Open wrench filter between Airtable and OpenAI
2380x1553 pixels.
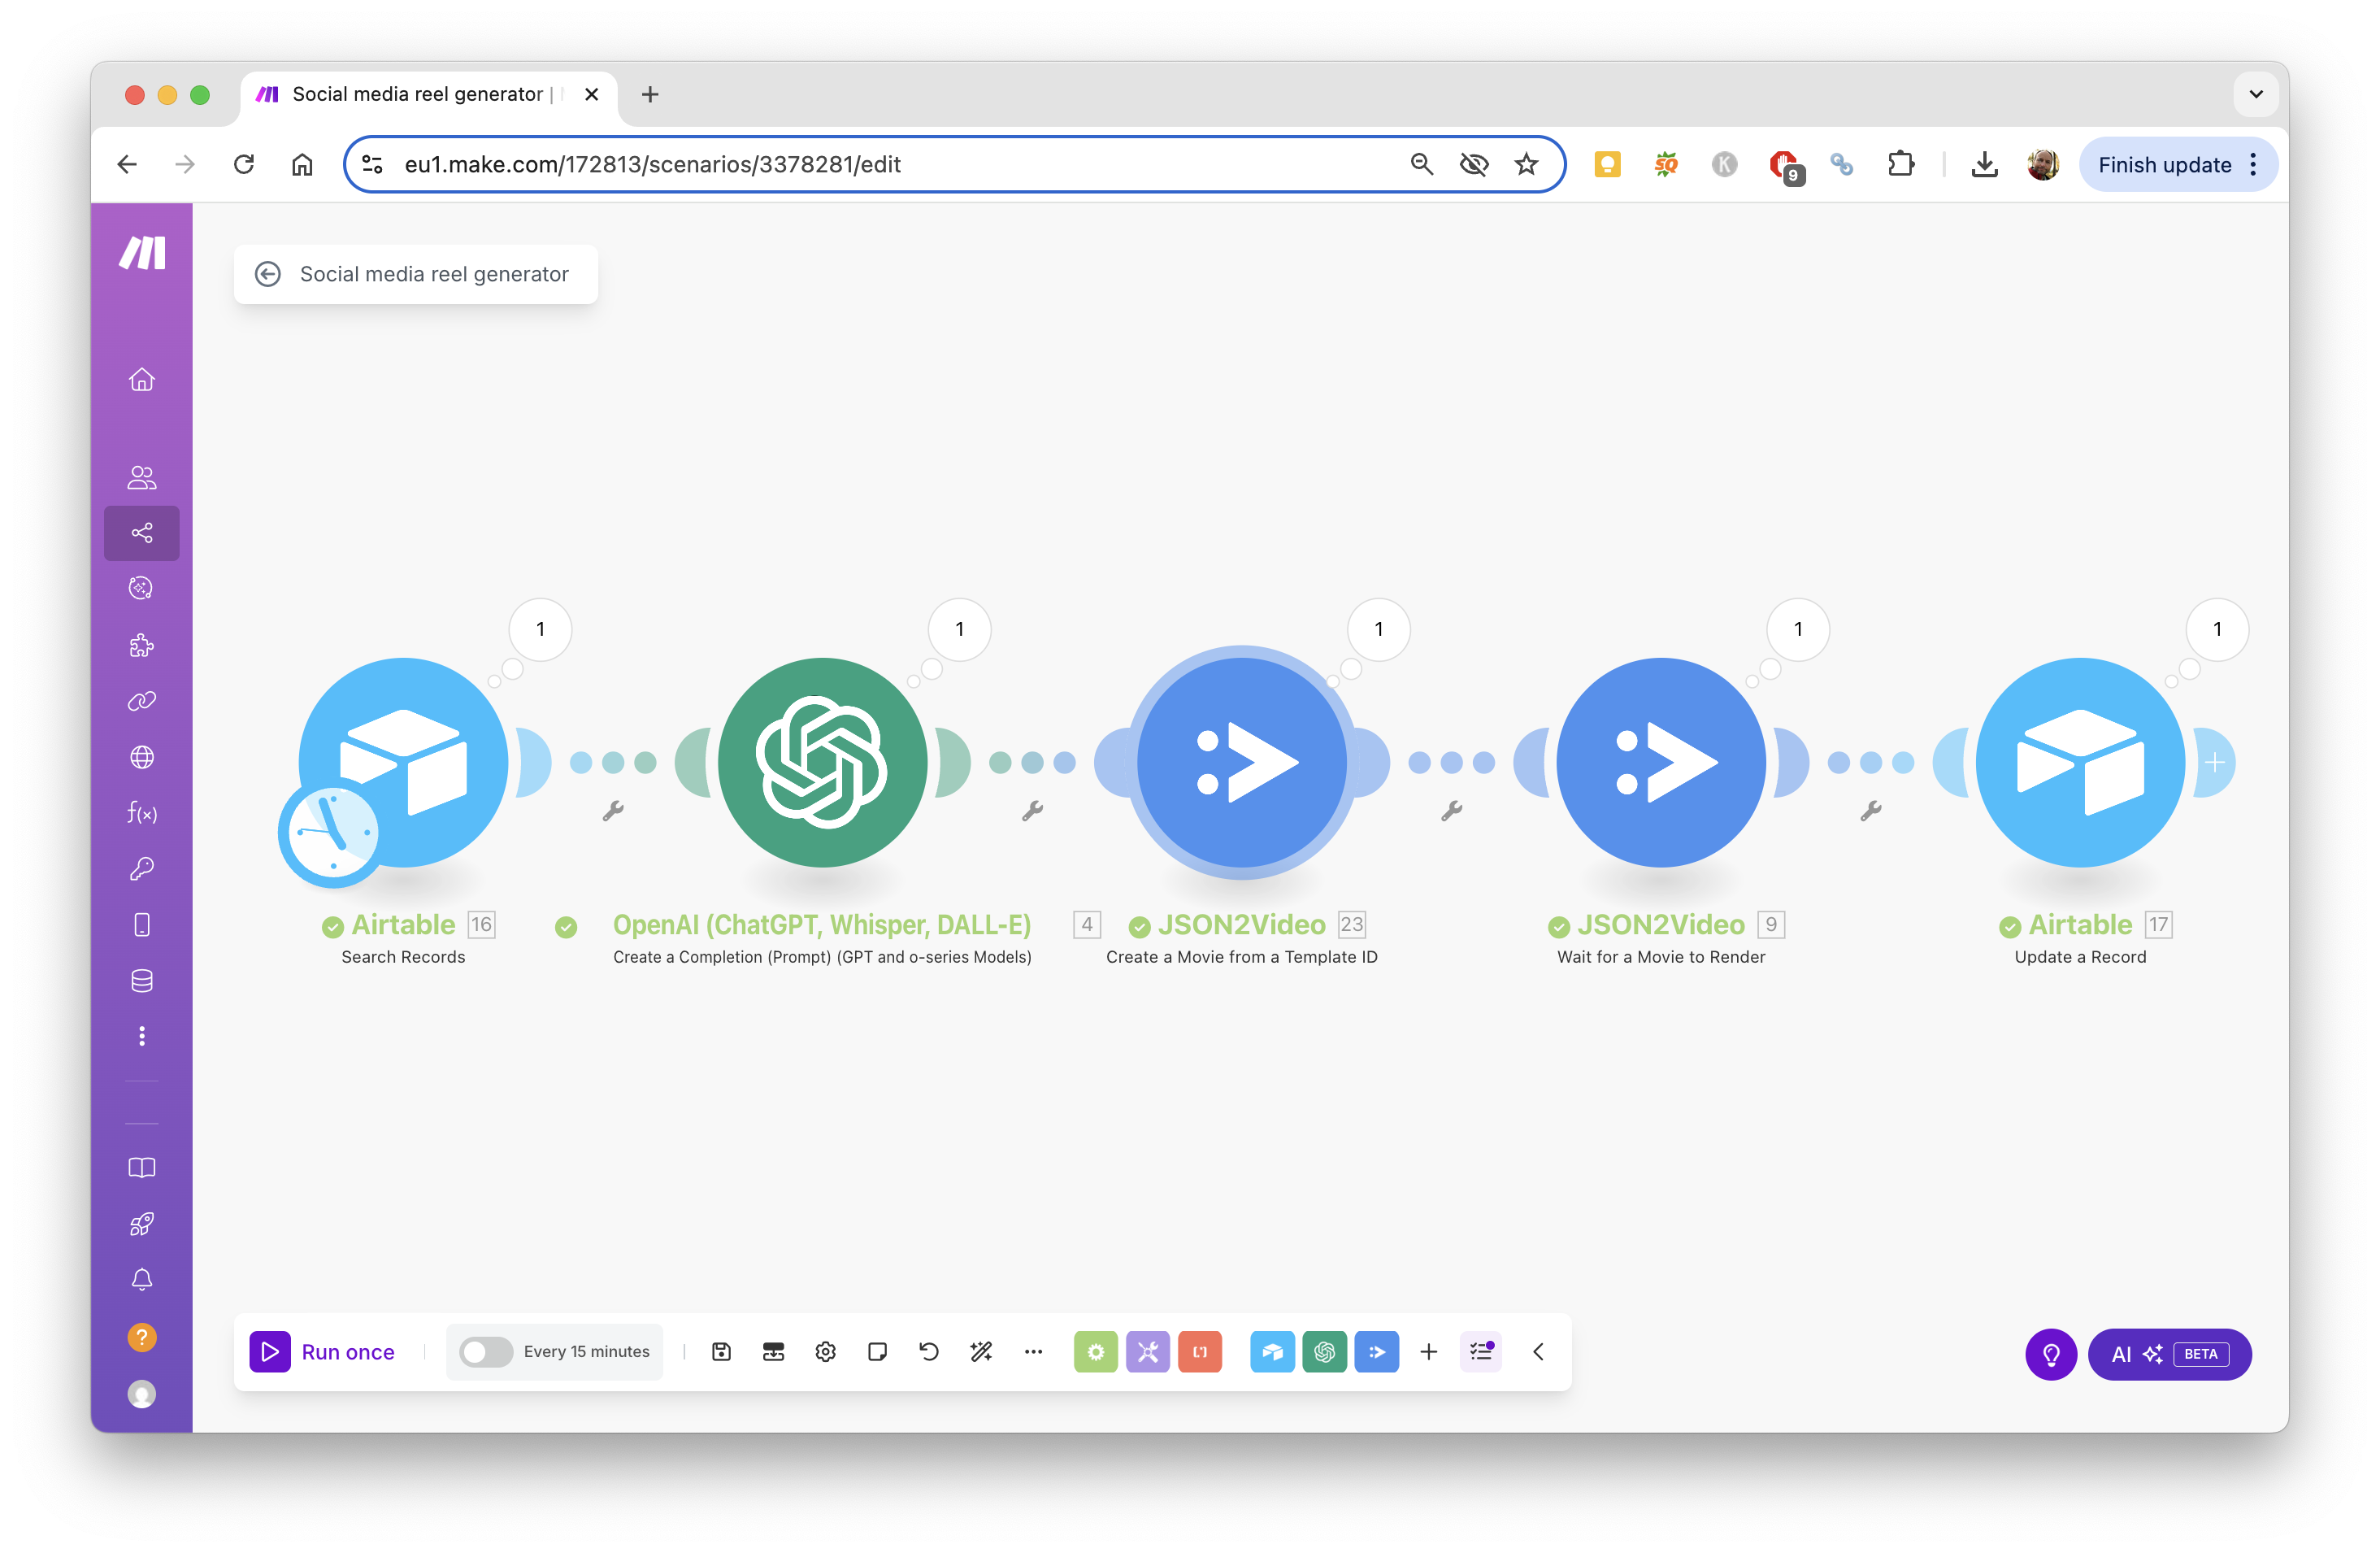[x=613, y=811]
